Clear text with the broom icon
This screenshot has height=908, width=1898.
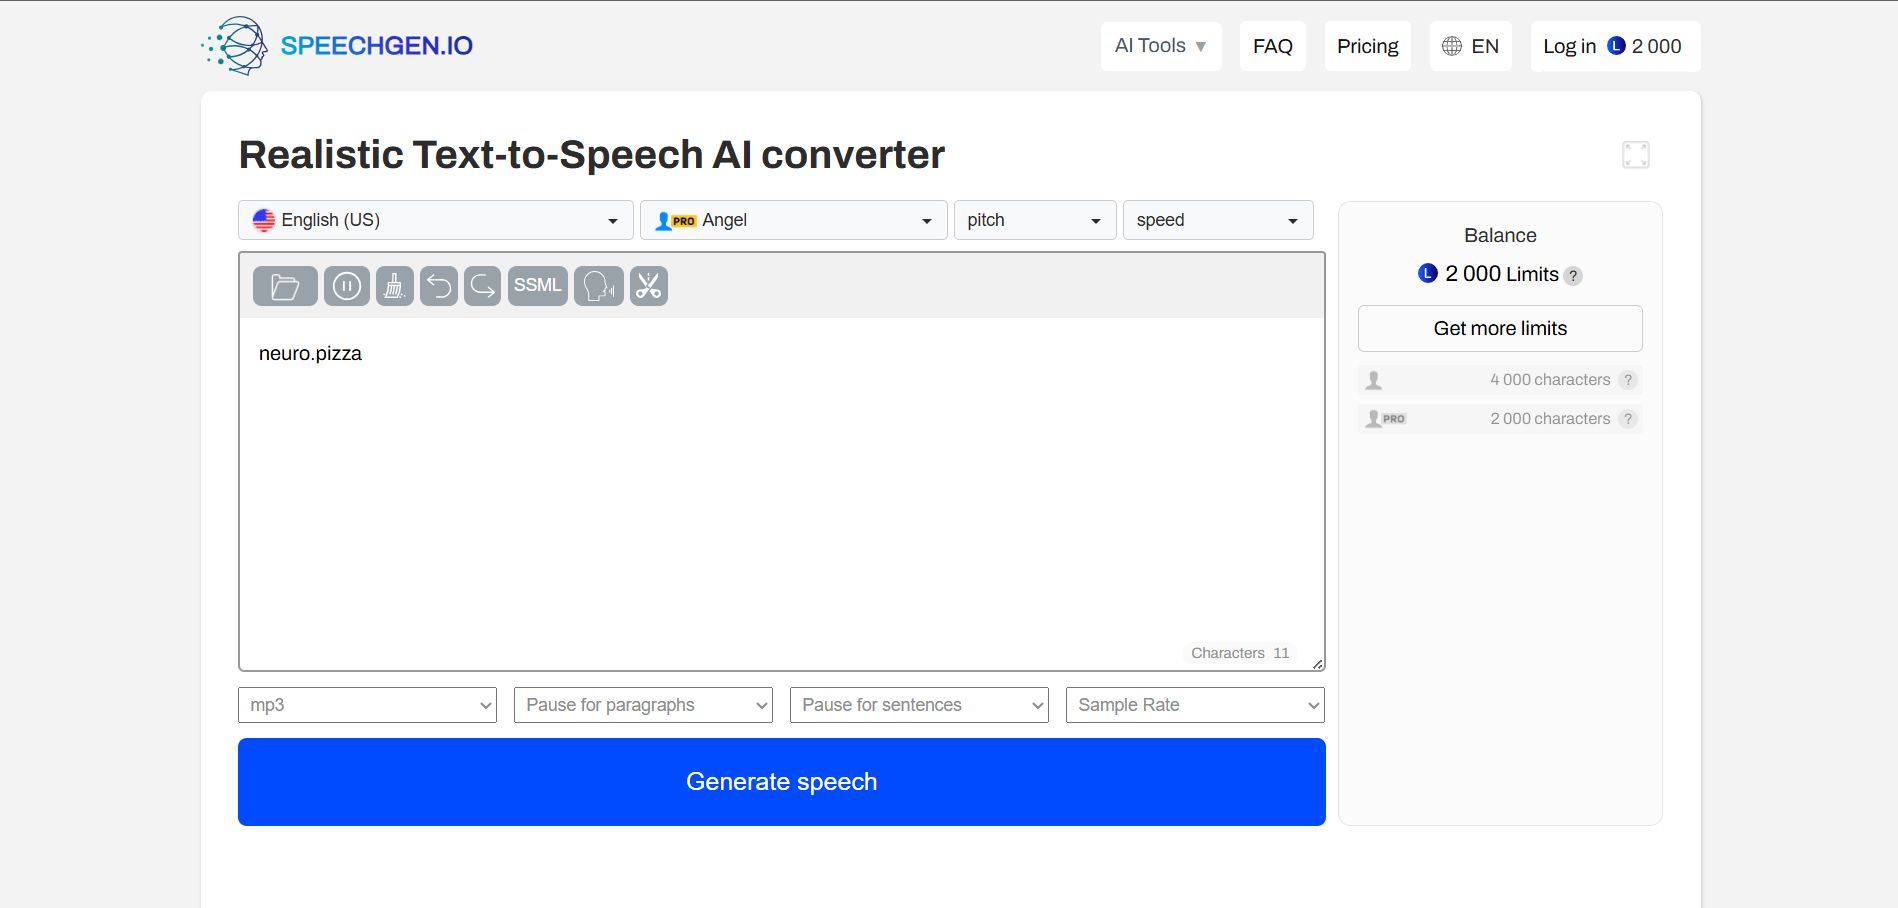(394, 287)
